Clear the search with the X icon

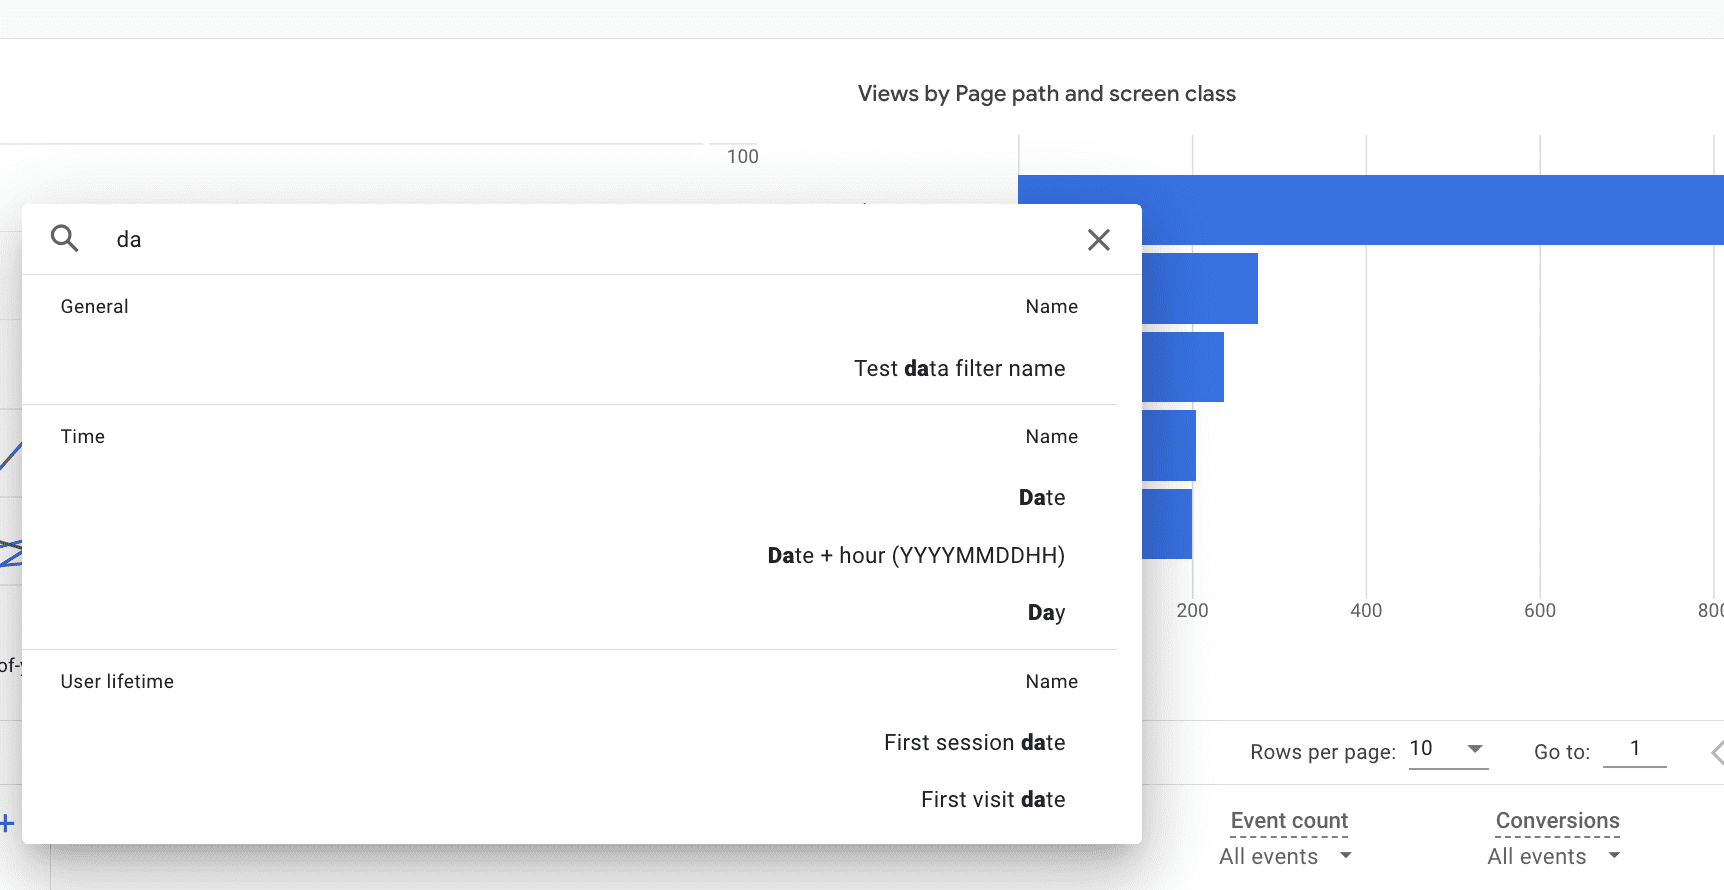1098,239
